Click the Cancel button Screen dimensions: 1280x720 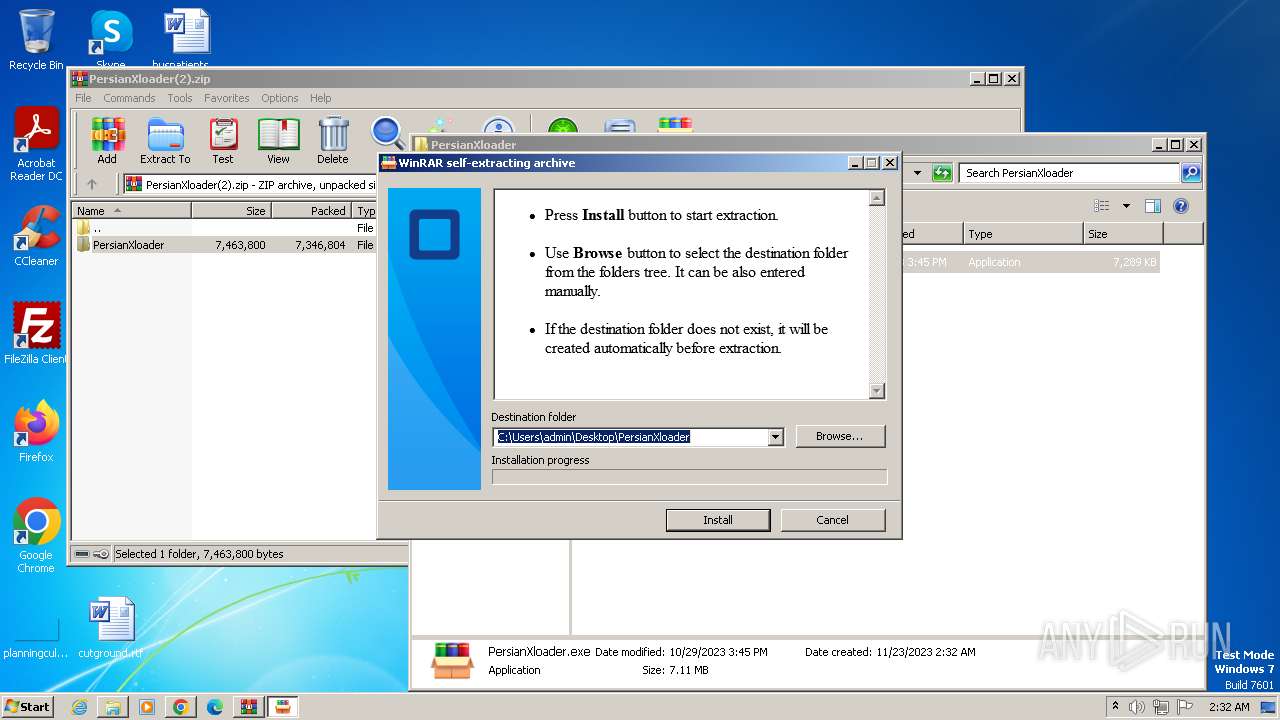[x=832, y=520]
